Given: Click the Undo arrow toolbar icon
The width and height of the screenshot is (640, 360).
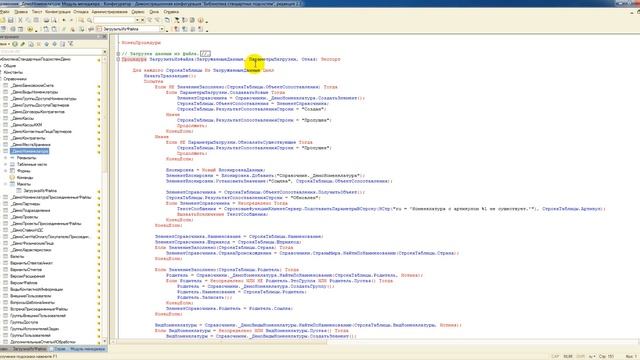Looking at the screenshot, I should pyautogui.click(x=64, y=20).
